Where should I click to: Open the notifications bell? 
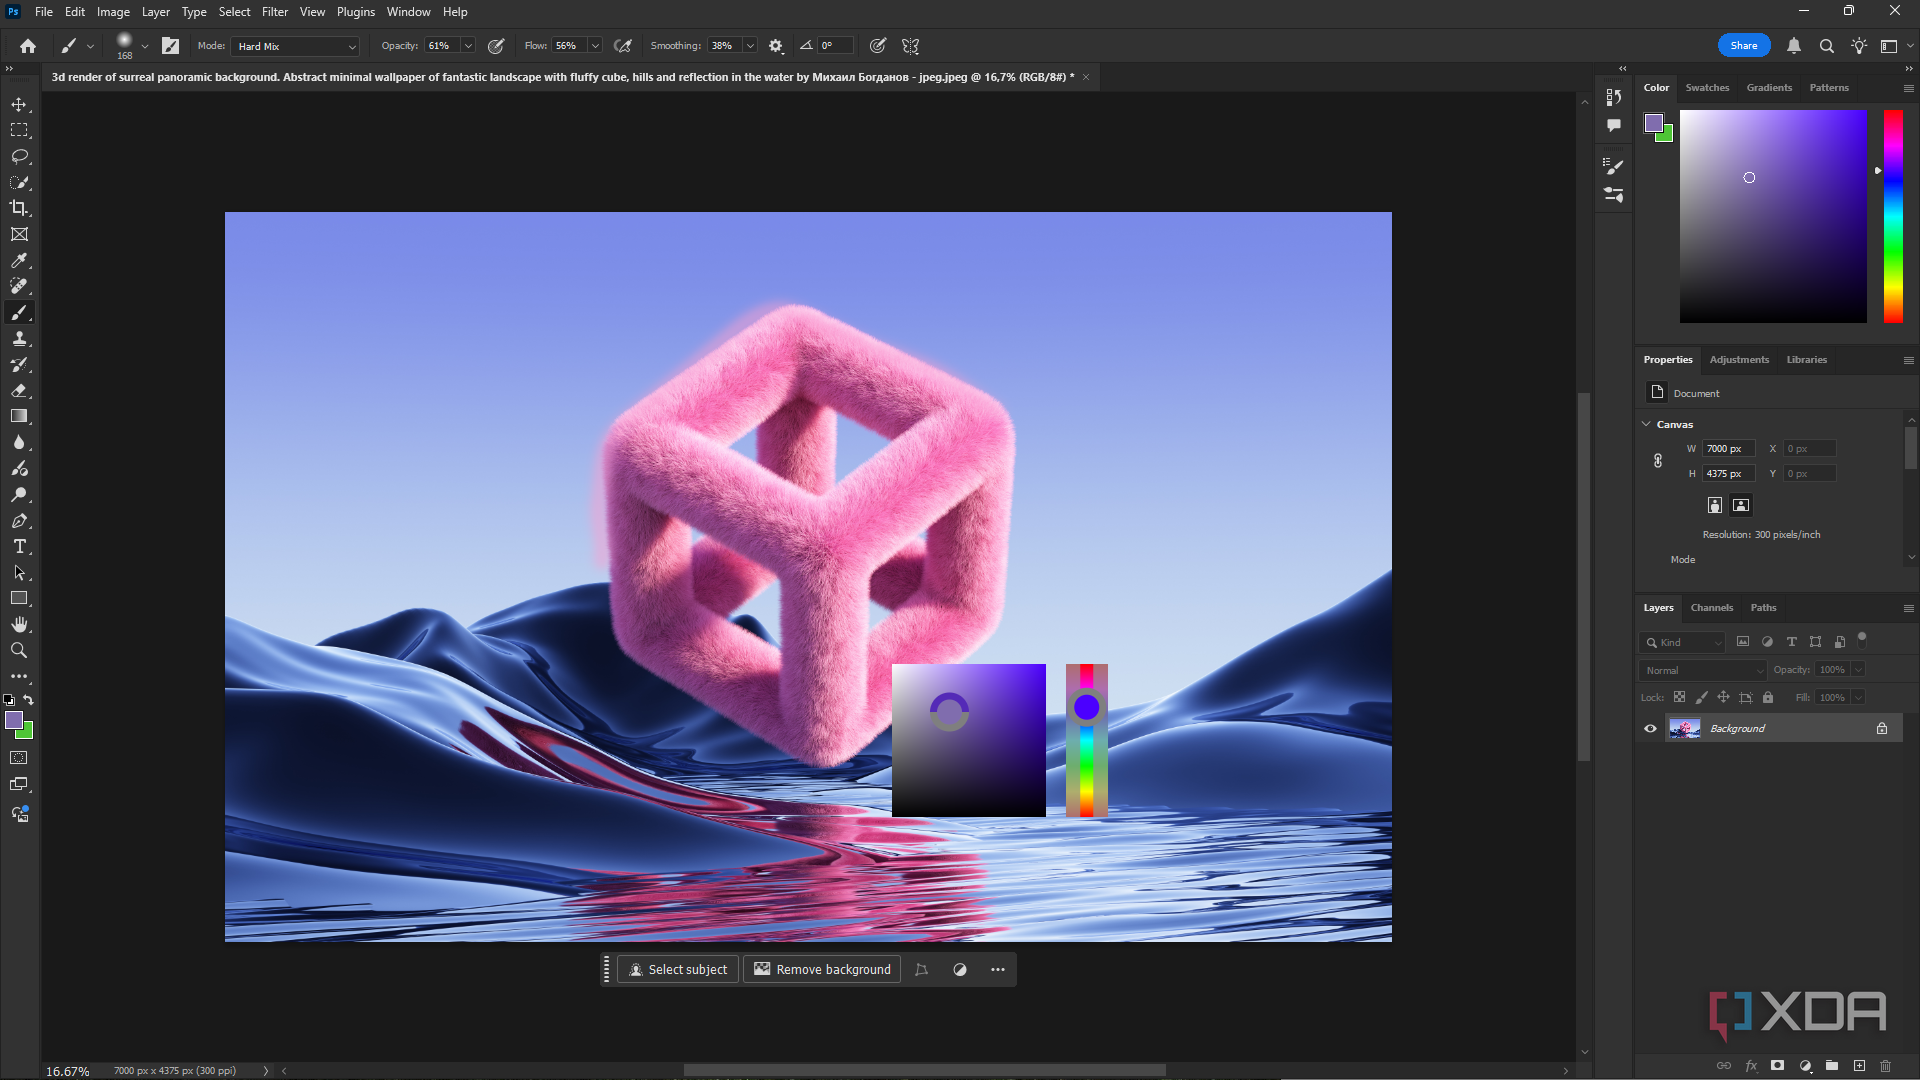coord(1794,46)
